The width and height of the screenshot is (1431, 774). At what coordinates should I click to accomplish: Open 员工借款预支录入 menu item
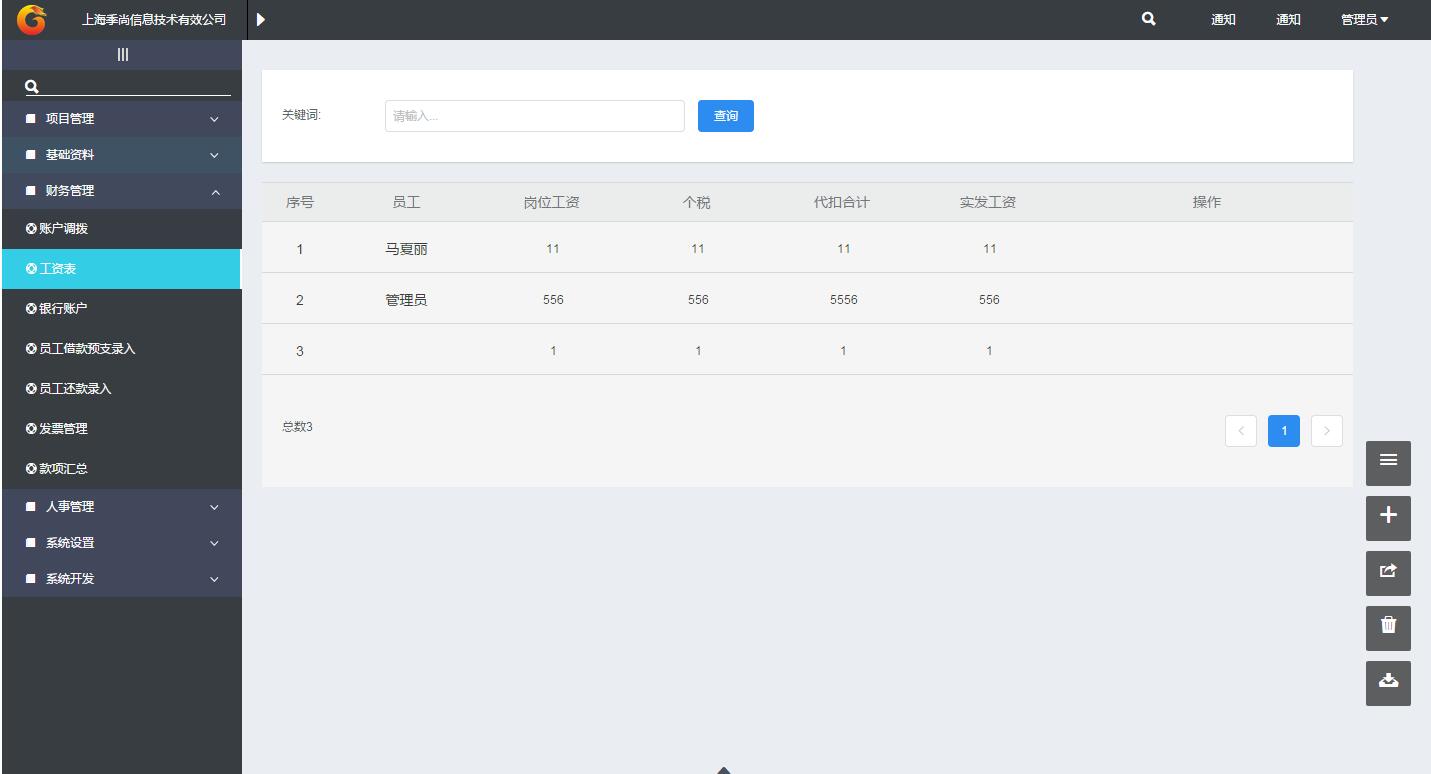121,349
